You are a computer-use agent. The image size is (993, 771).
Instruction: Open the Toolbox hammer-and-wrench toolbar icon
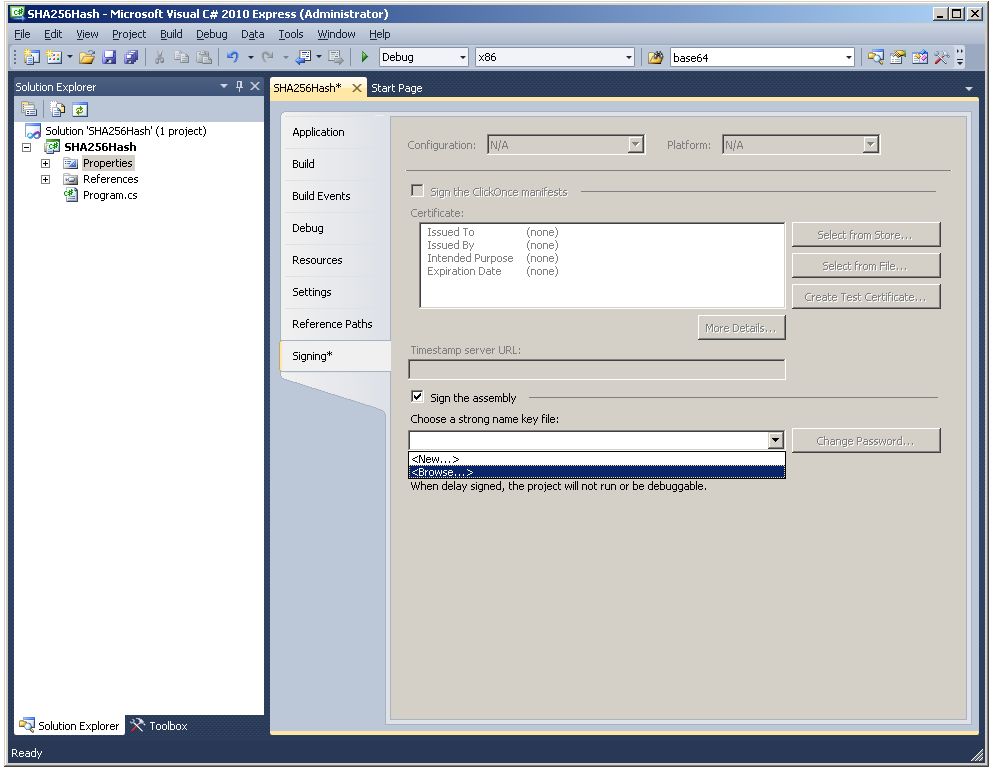pos(941,58)
